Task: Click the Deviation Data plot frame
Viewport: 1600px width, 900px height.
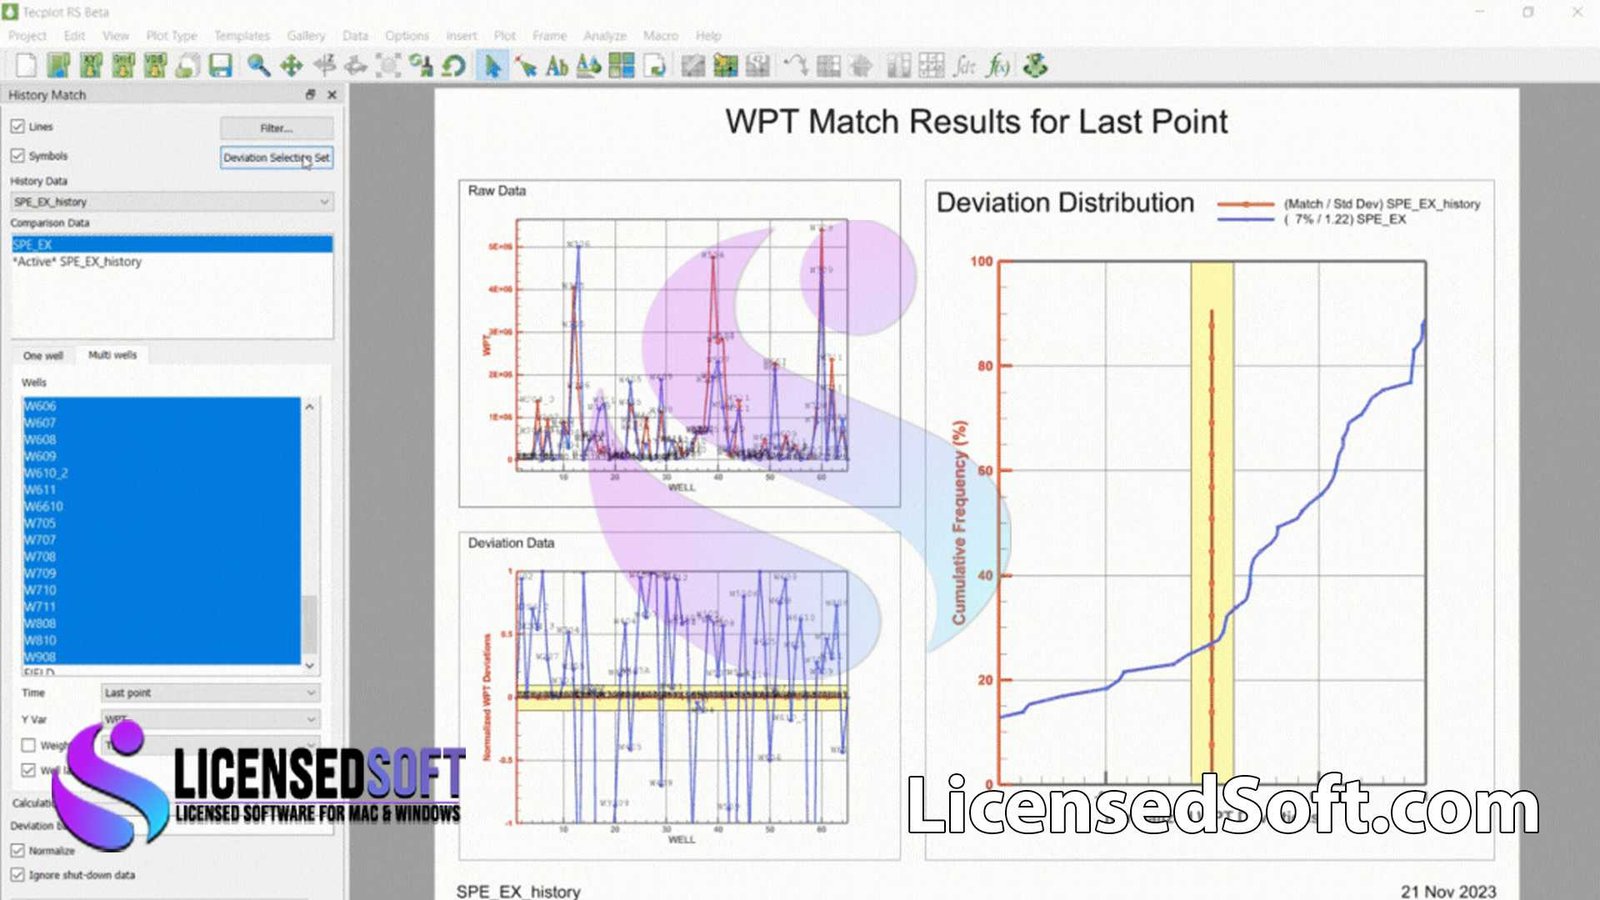Action: (679, 696)
